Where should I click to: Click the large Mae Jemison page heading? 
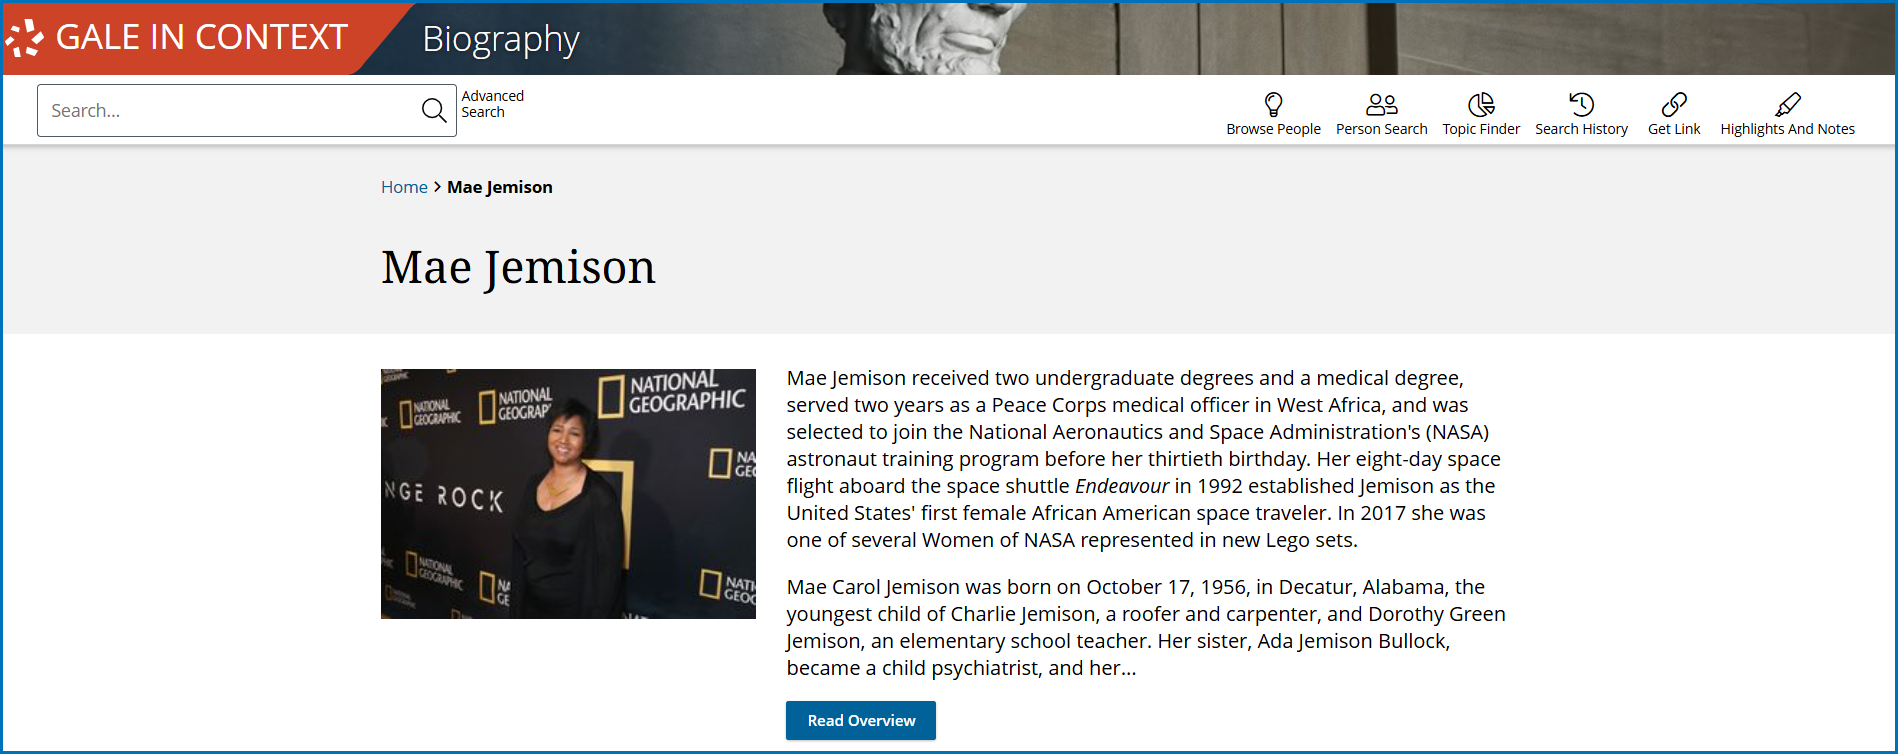click(x=518, y=267)
